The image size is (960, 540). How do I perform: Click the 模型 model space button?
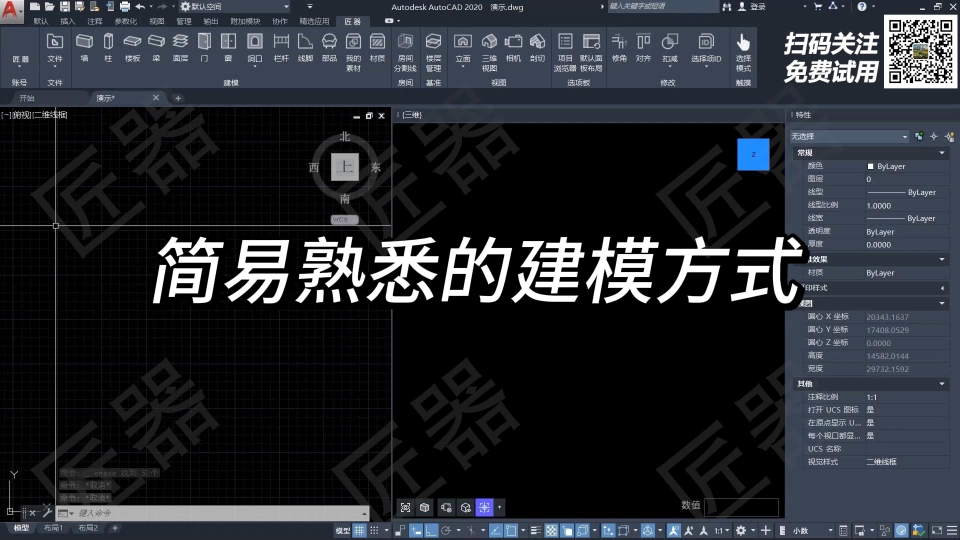343,530
